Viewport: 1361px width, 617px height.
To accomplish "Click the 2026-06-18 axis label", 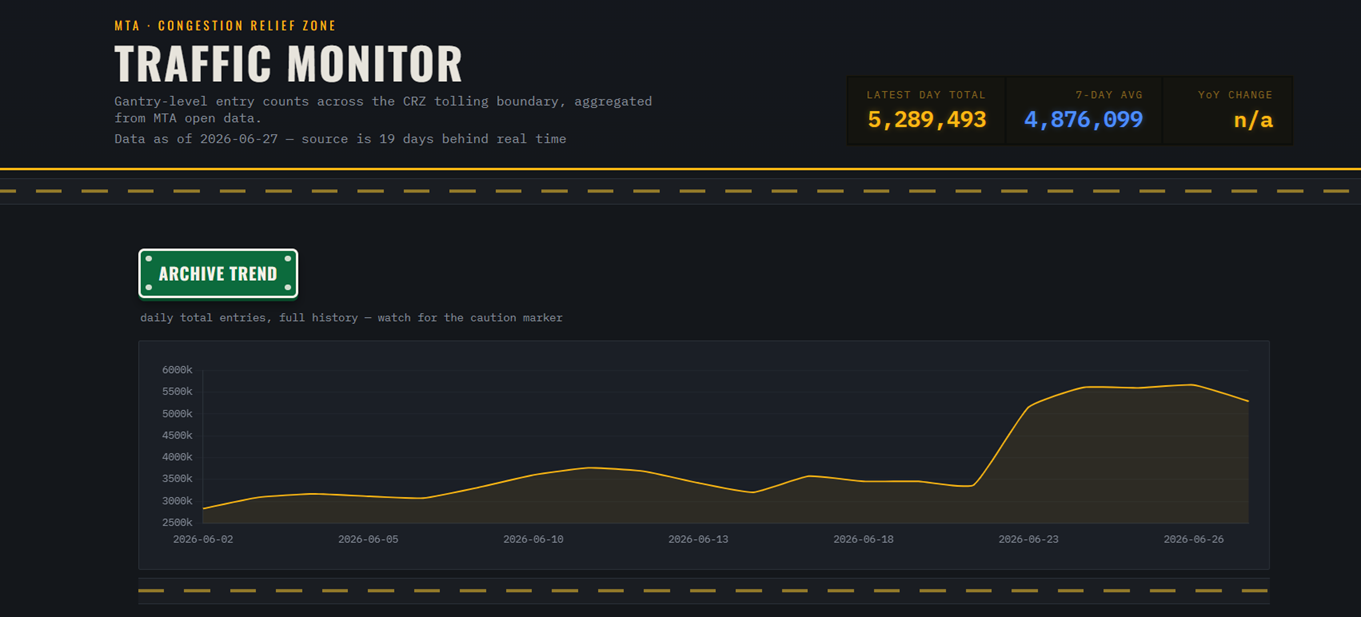I will click(x=863, y=539).
